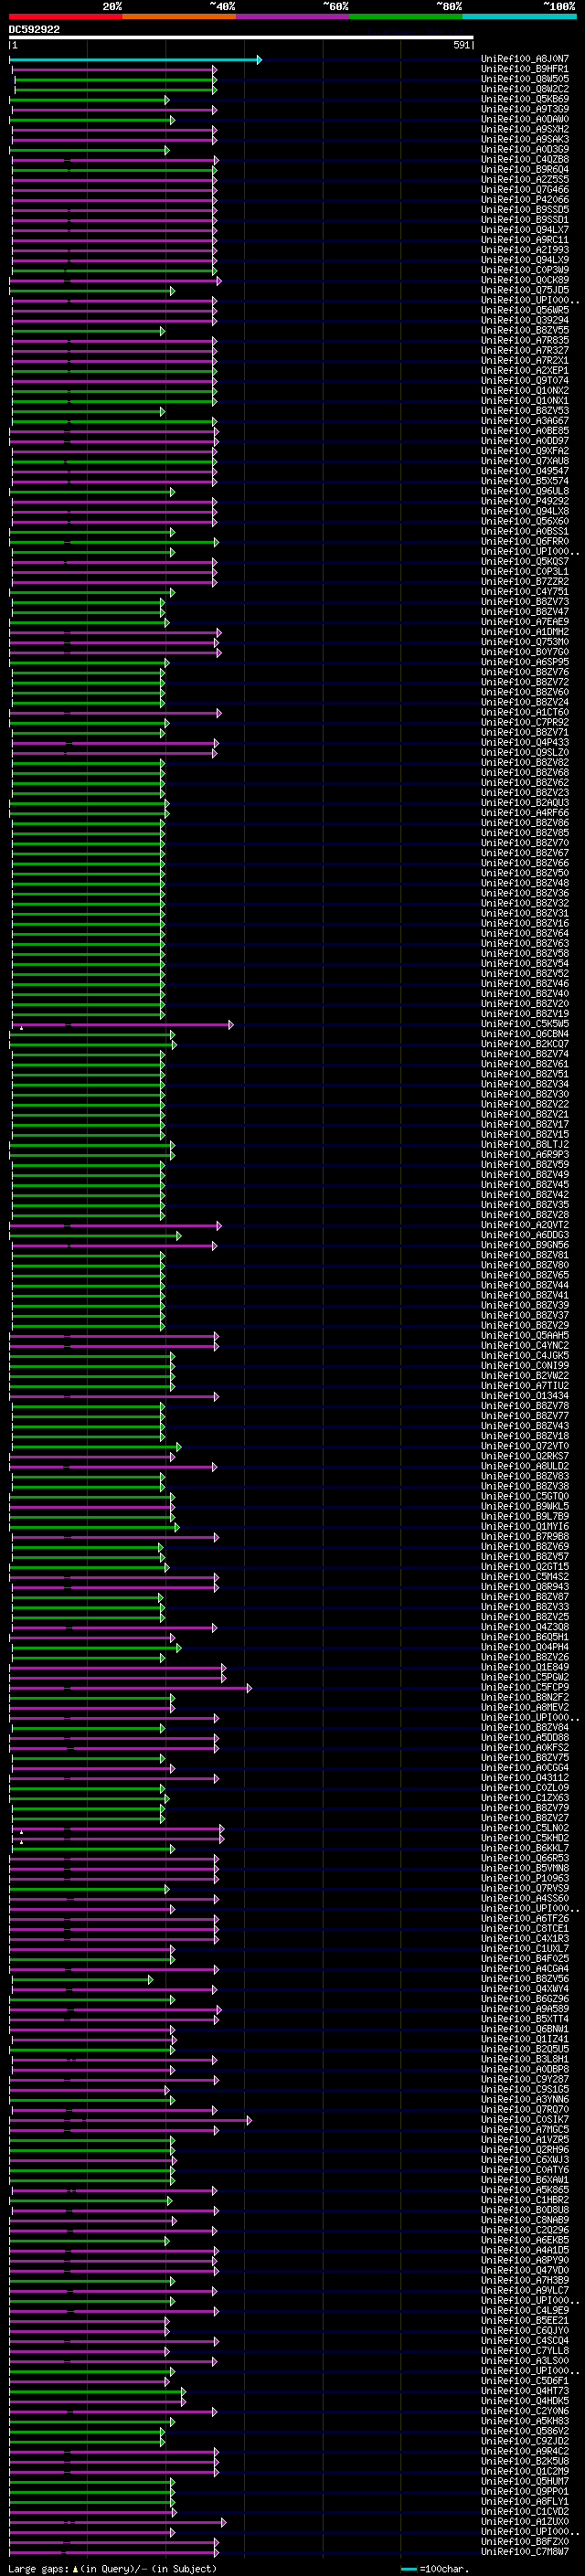Open hit UniRef100_B8LTJ2
The image size is (585, 2576).
pos(525,1144)
